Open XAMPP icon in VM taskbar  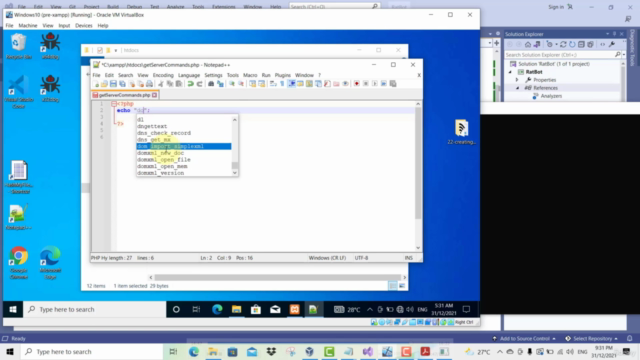pyautogui.click(x=295, y=309)
